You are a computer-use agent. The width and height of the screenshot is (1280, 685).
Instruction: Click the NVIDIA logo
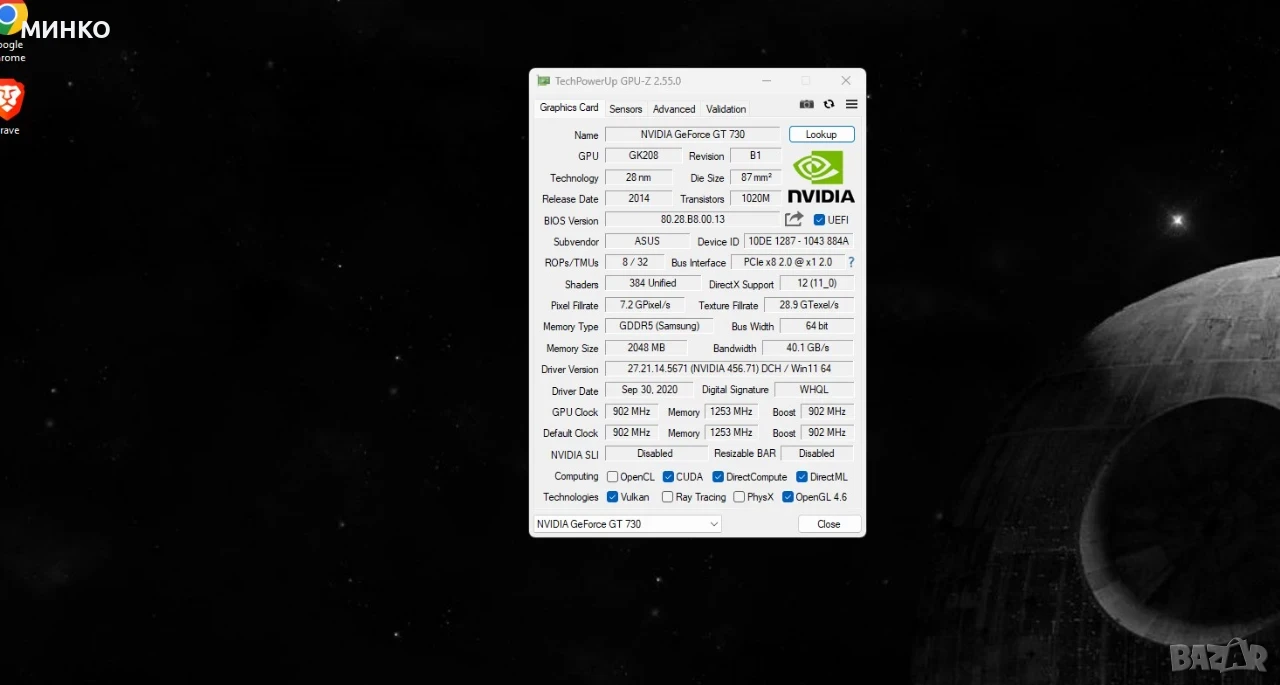821,177
